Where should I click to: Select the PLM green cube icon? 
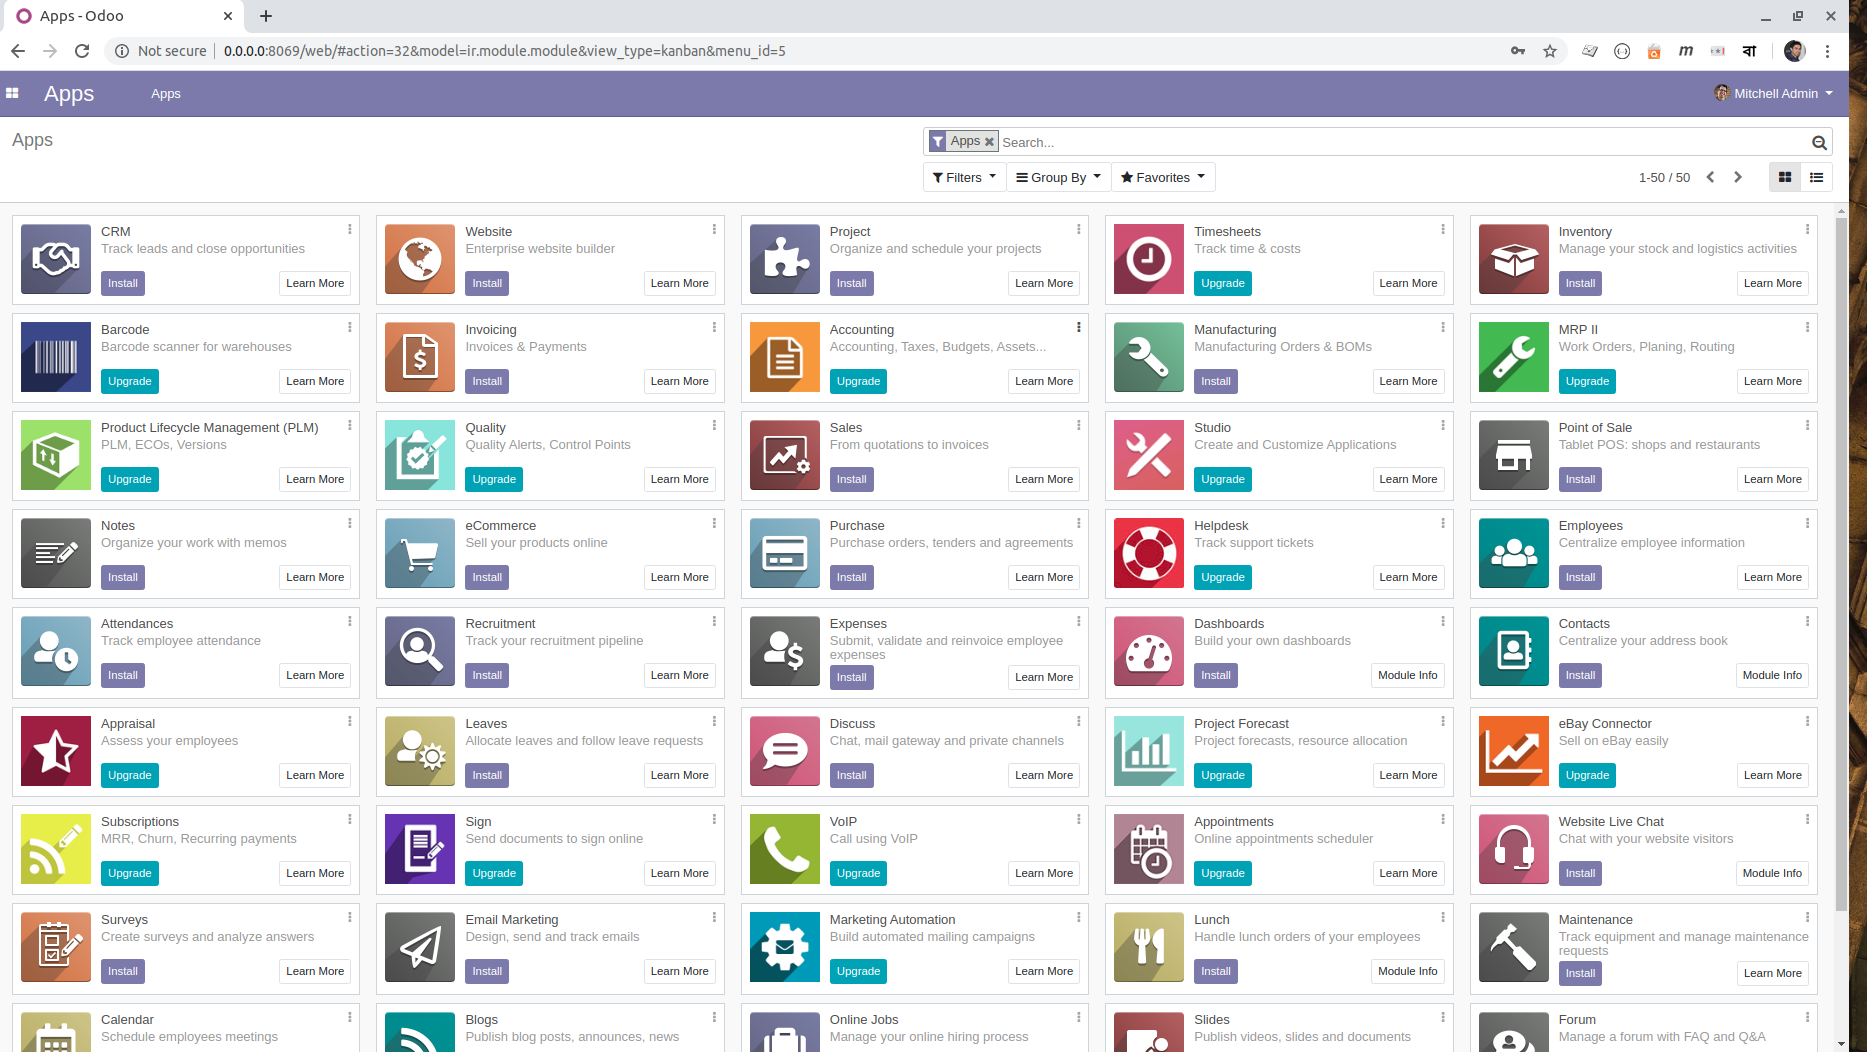(56, 455)
